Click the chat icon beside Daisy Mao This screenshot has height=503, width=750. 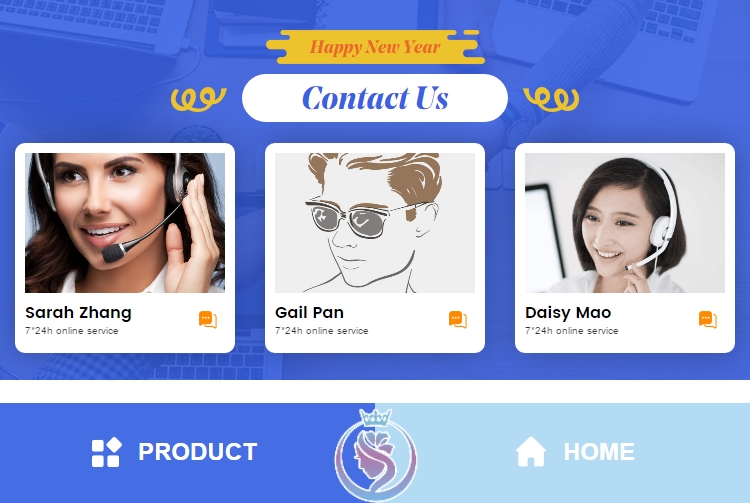[708, 319]
